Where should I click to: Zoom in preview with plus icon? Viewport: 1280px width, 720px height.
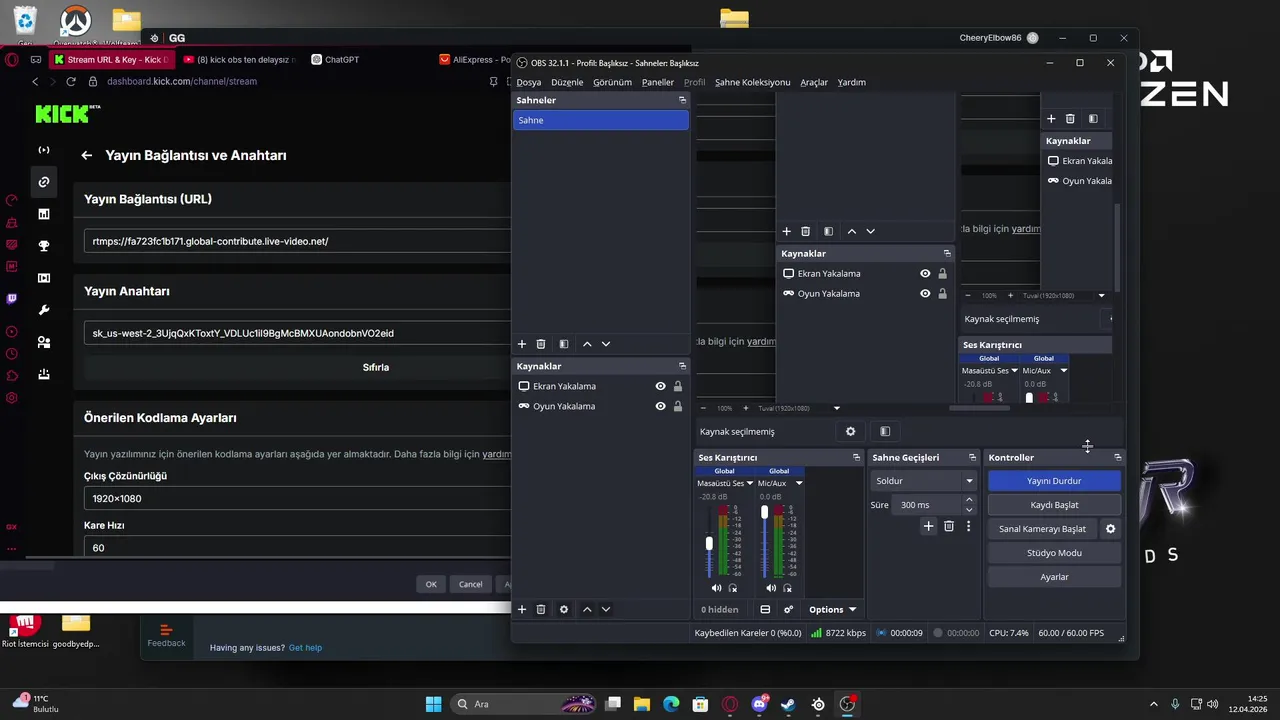[x=744, y=408]
